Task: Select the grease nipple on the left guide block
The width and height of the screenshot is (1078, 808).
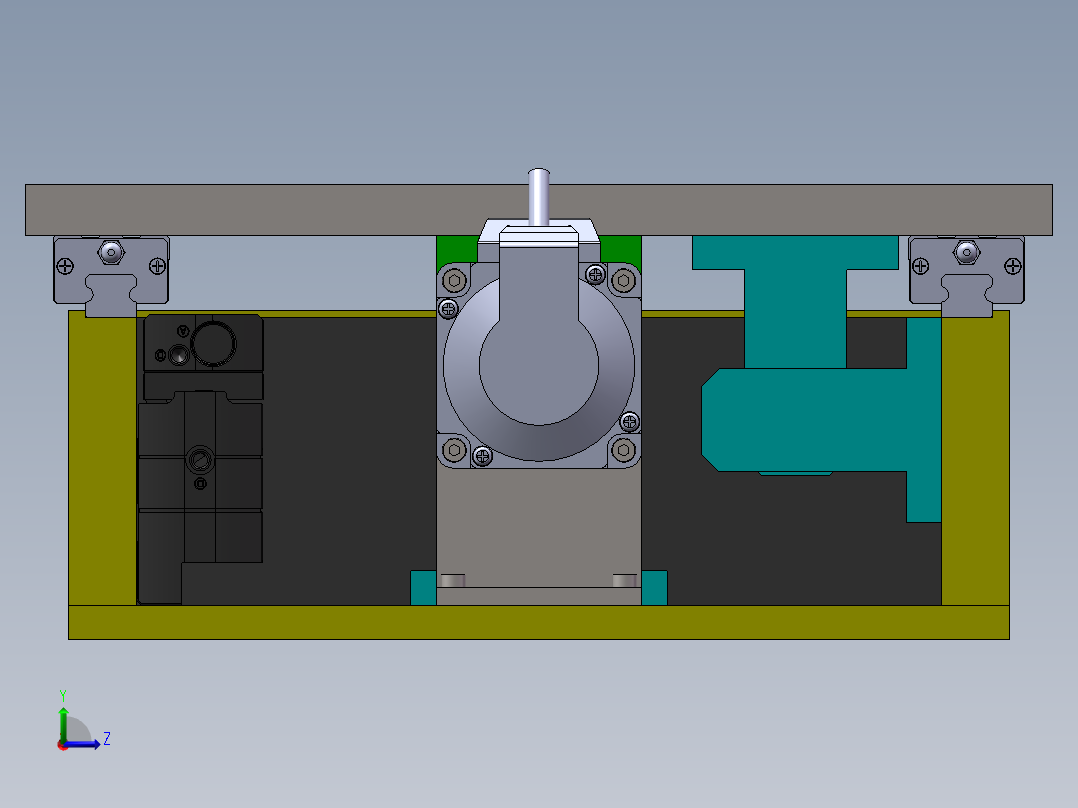Action: coord(111,252)
